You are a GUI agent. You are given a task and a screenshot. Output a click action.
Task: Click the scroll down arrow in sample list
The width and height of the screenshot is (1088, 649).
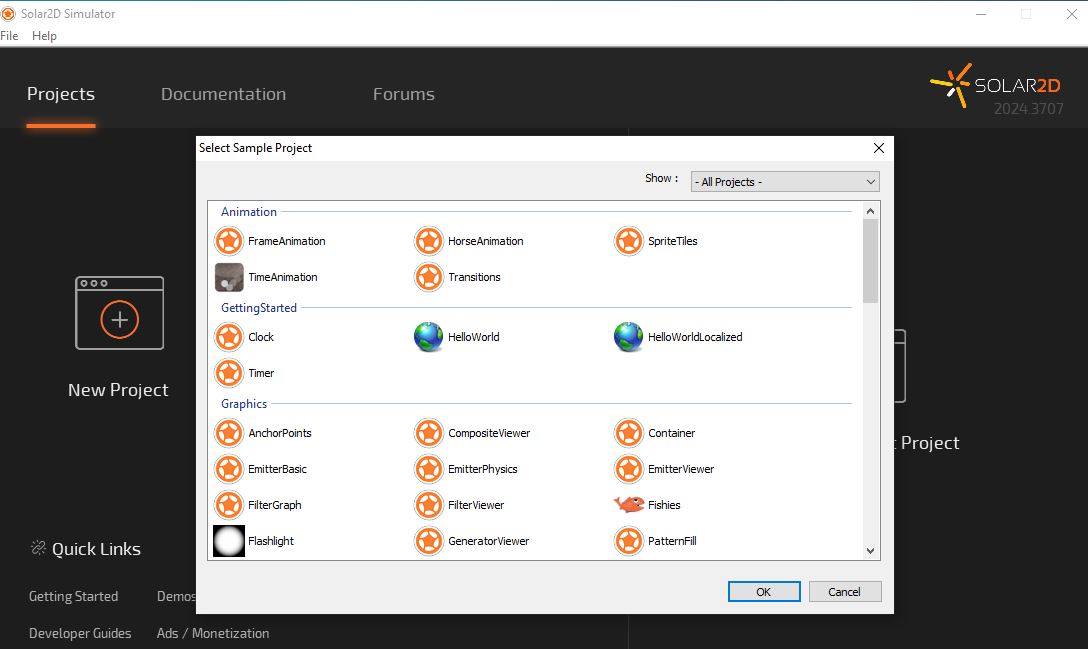click(870, 551)
